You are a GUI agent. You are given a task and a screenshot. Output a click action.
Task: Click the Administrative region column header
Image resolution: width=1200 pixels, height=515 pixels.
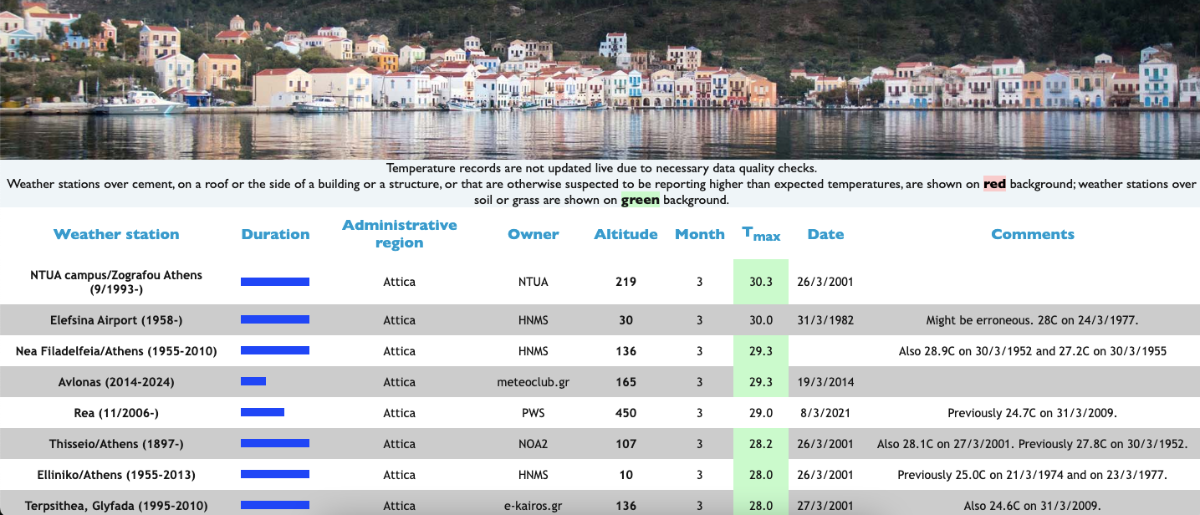399,234
